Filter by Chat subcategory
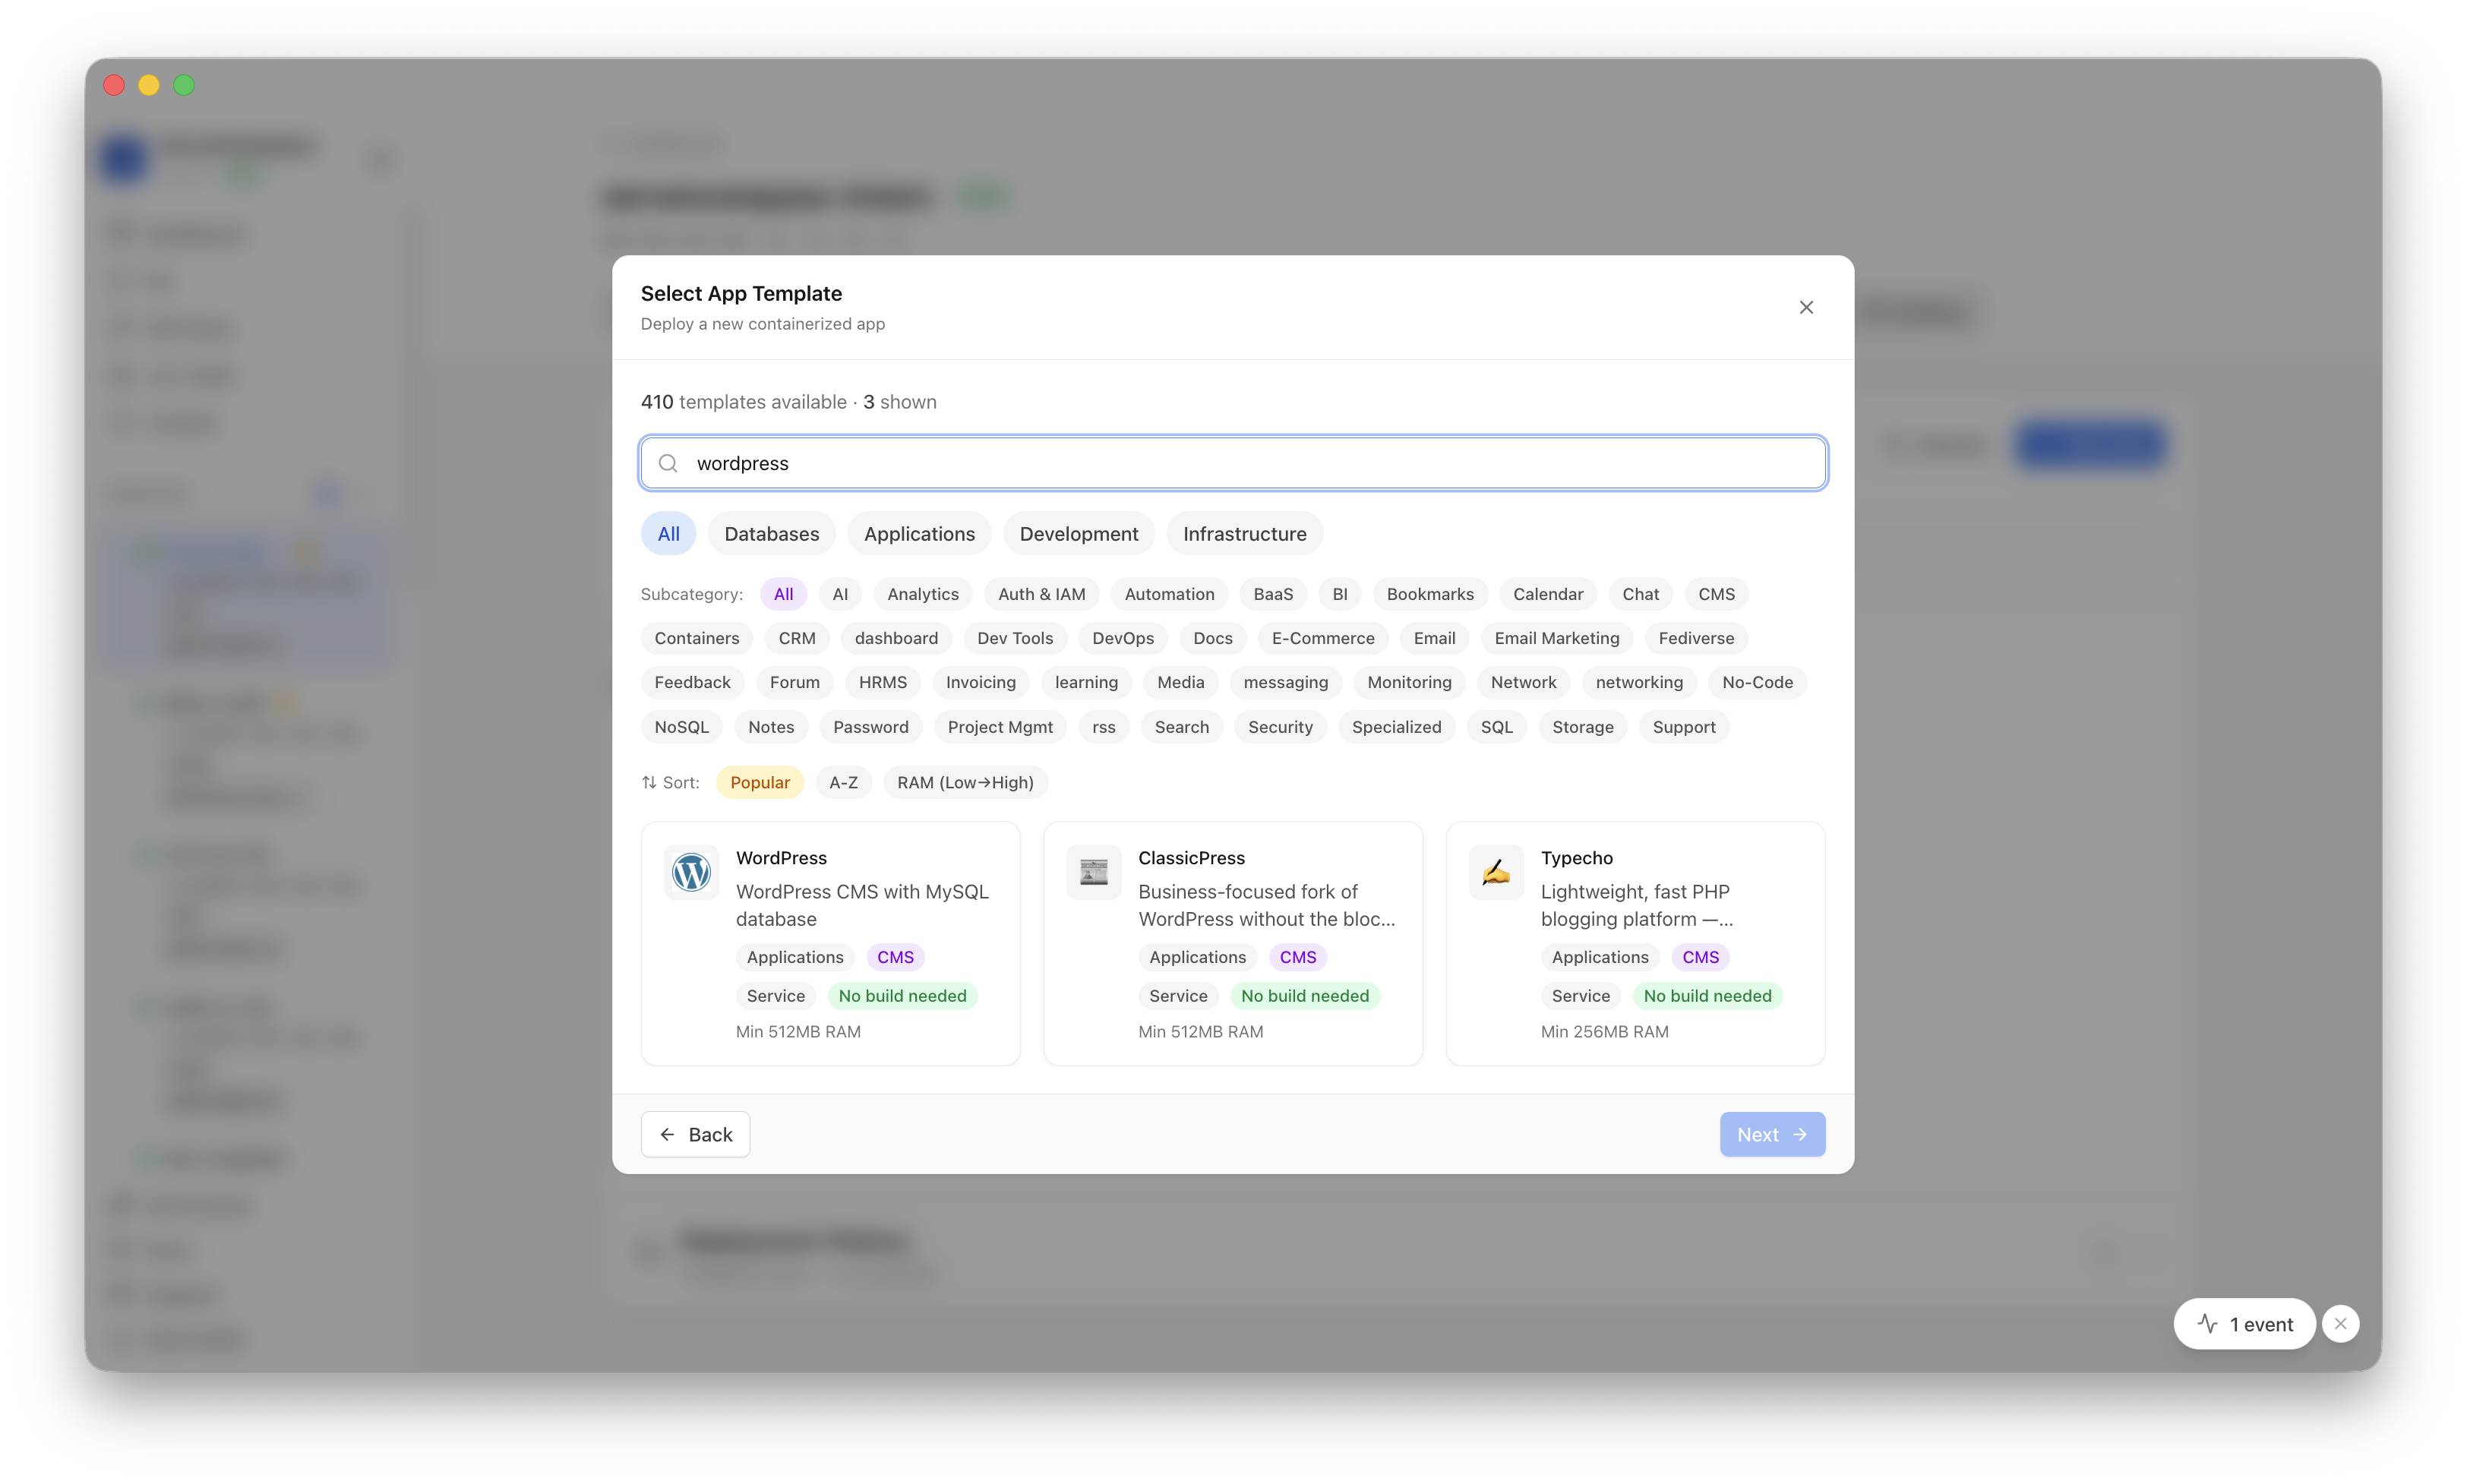Viewport: 2467px width, 1484px height. click(x=1640, y=594)
